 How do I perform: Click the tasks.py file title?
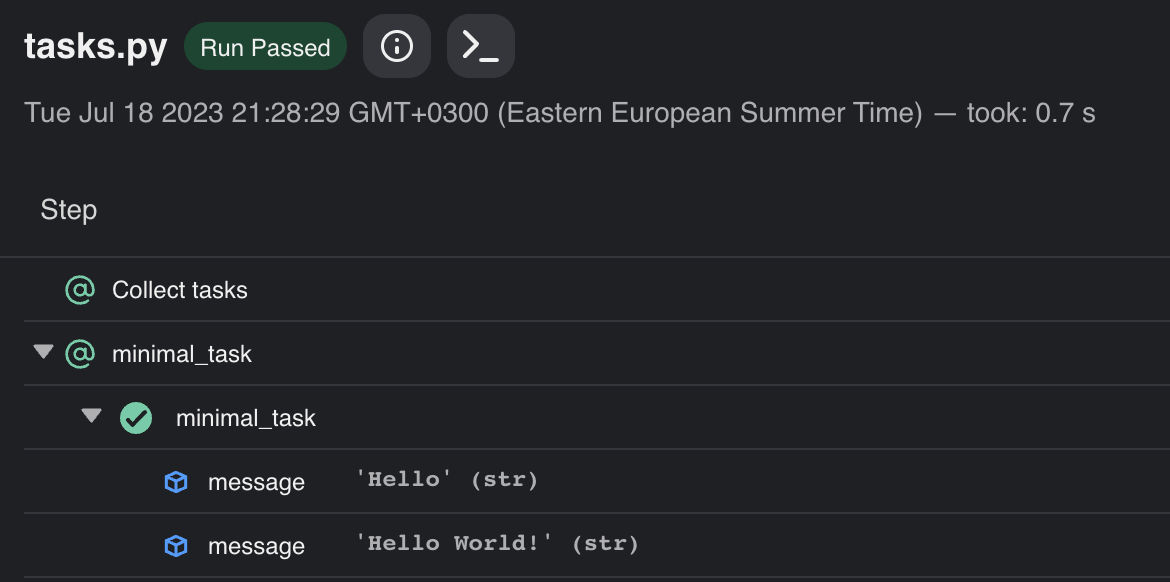[x=96, y=47]
